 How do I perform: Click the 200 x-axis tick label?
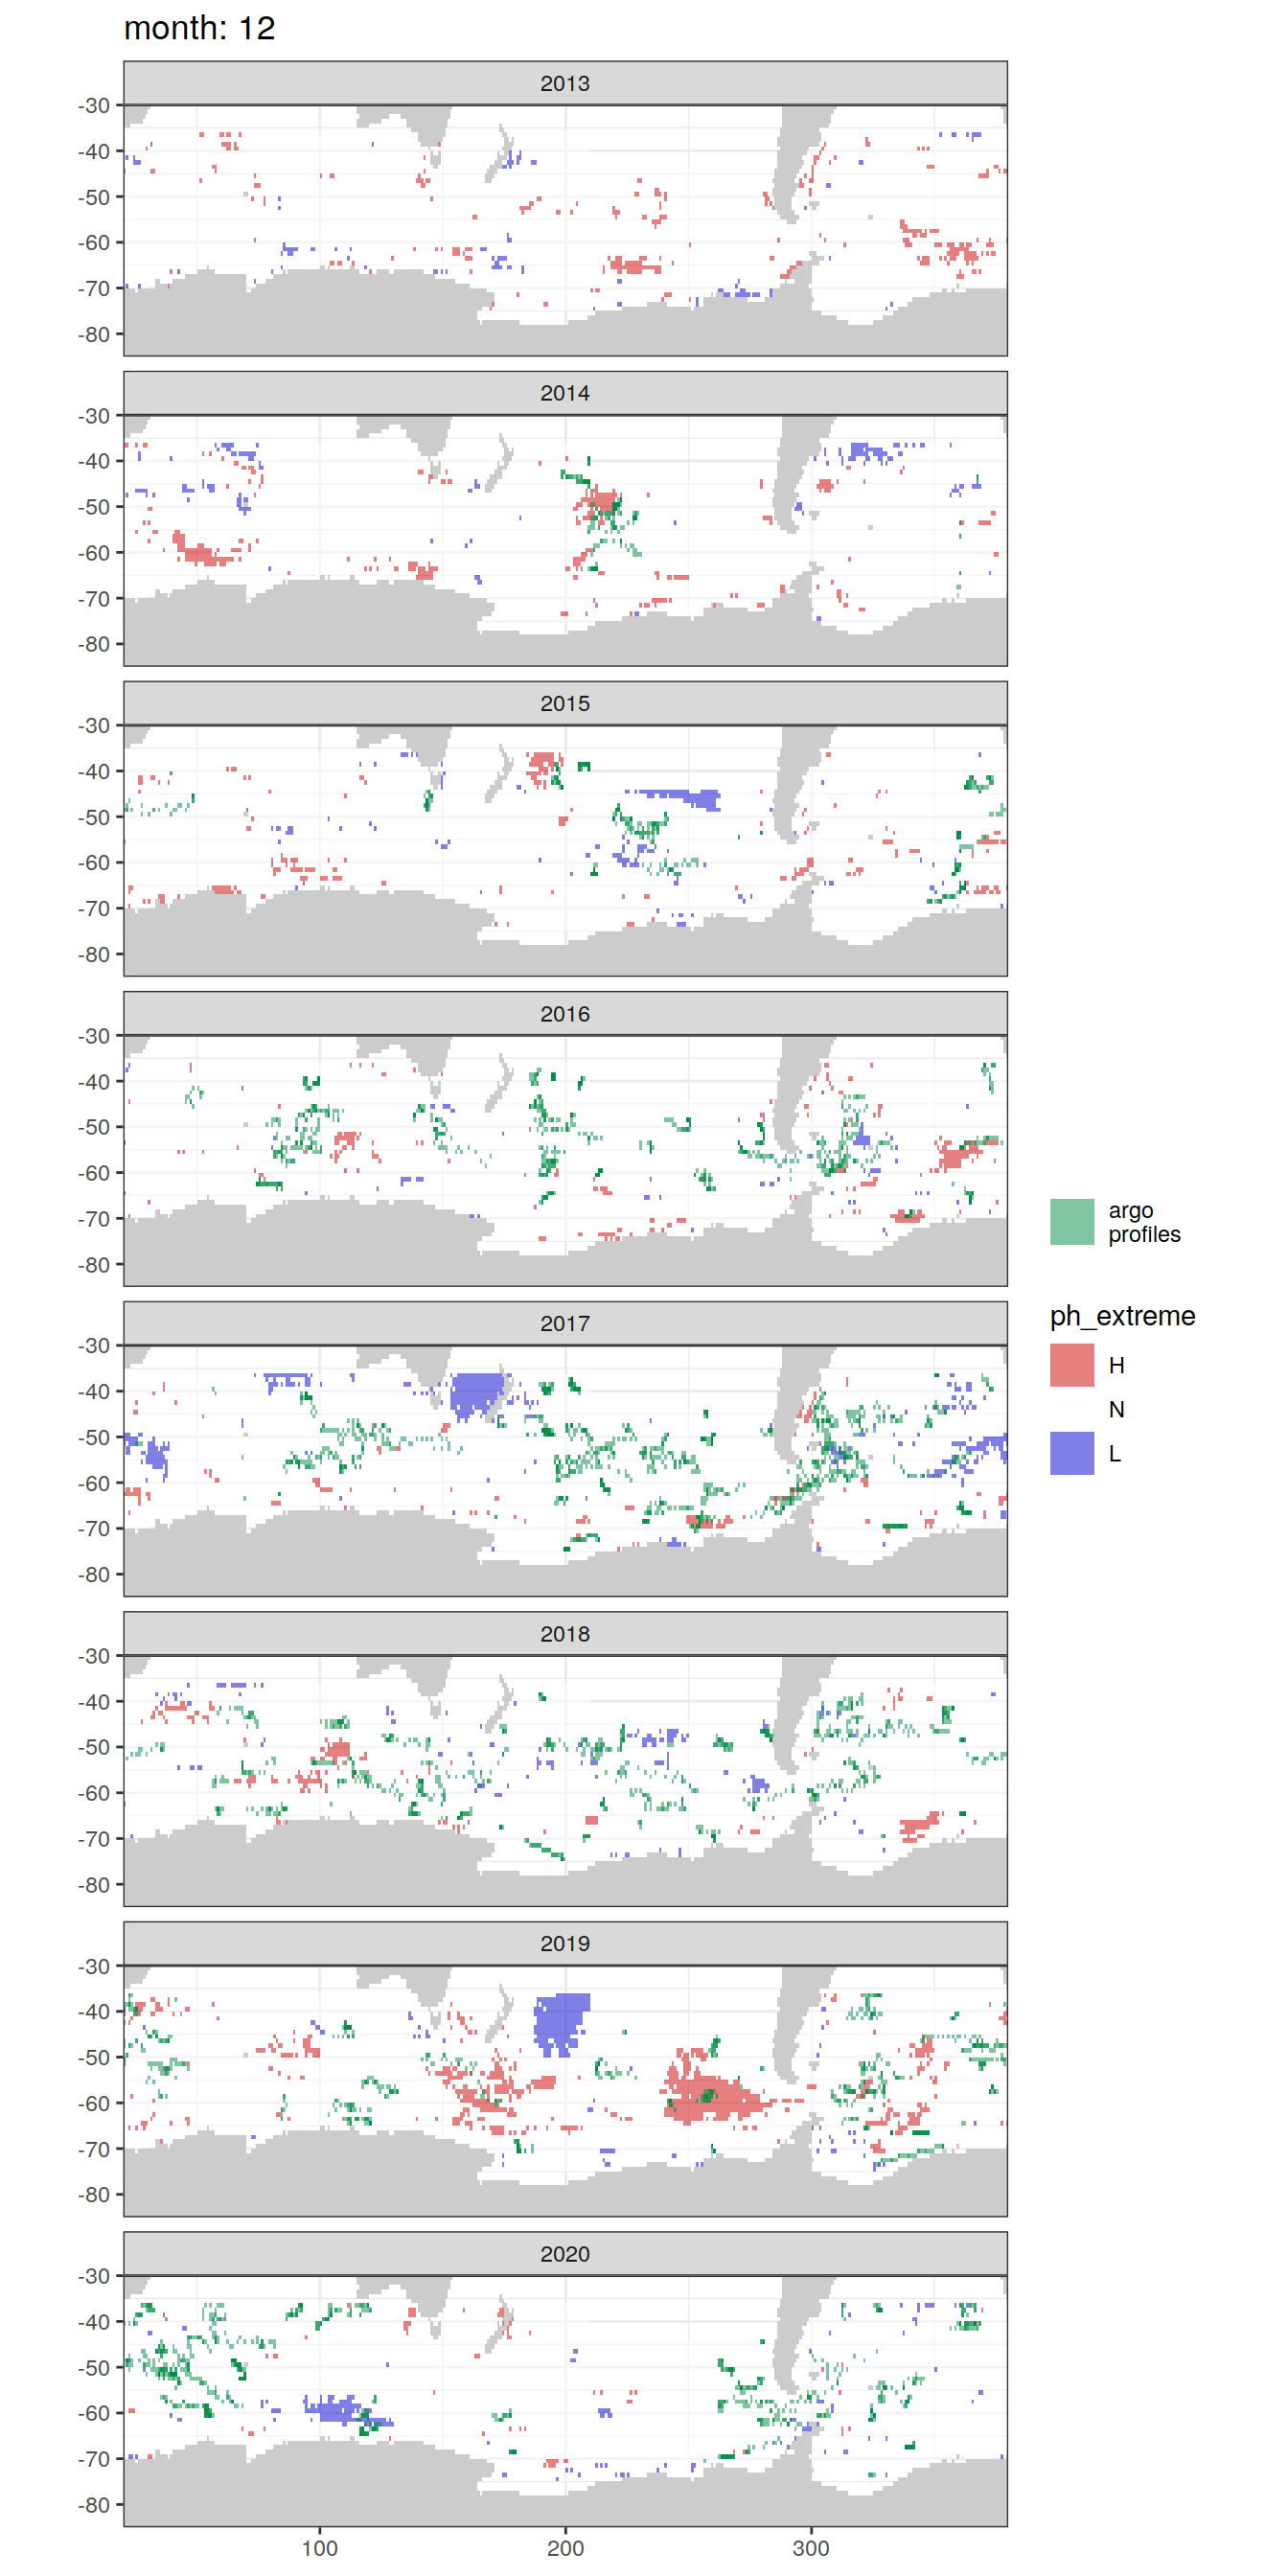[x=565, y=2547]
